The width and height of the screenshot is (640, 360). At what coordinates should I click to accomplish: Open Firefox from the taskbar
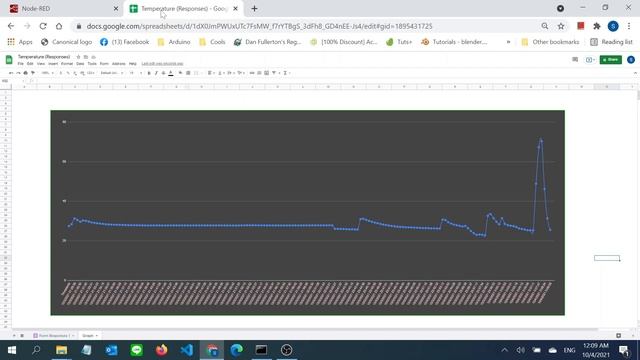(162, 350)
